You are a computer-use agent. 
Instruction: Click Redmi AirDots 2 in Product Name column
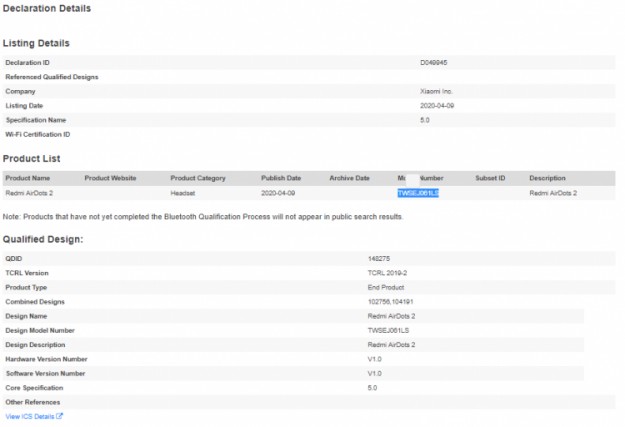click(x=29, y=193)
